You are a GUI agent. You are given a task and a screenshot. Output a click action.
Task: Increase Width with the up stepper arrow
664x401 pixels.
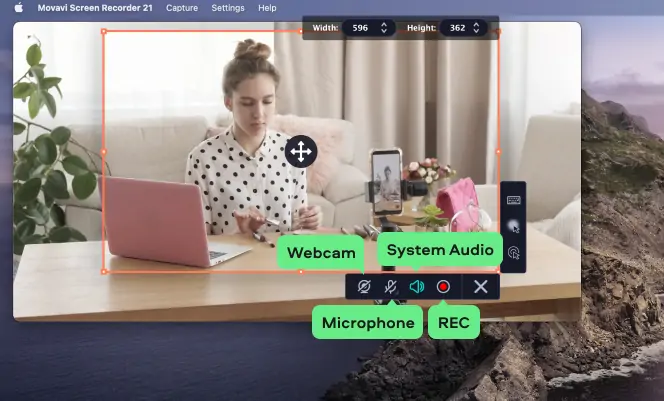[x=384, y=25]
